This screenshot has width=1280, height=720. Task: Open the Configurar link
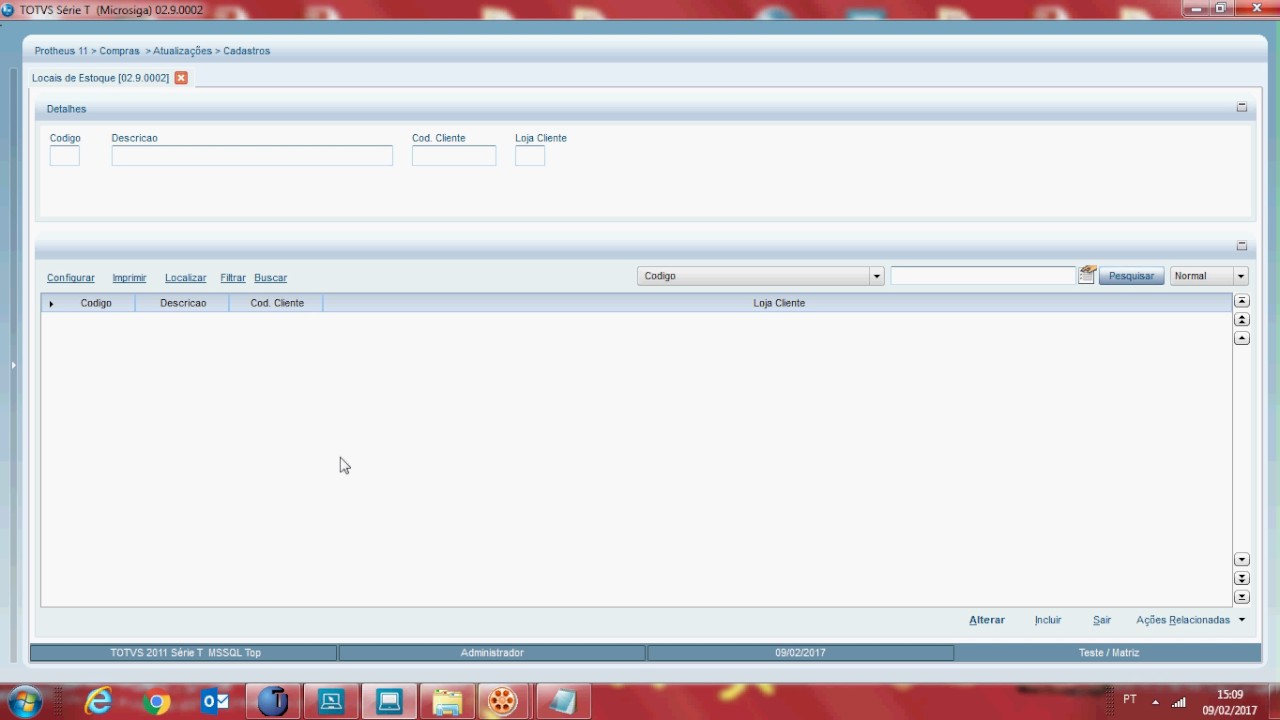coord(71,278)
